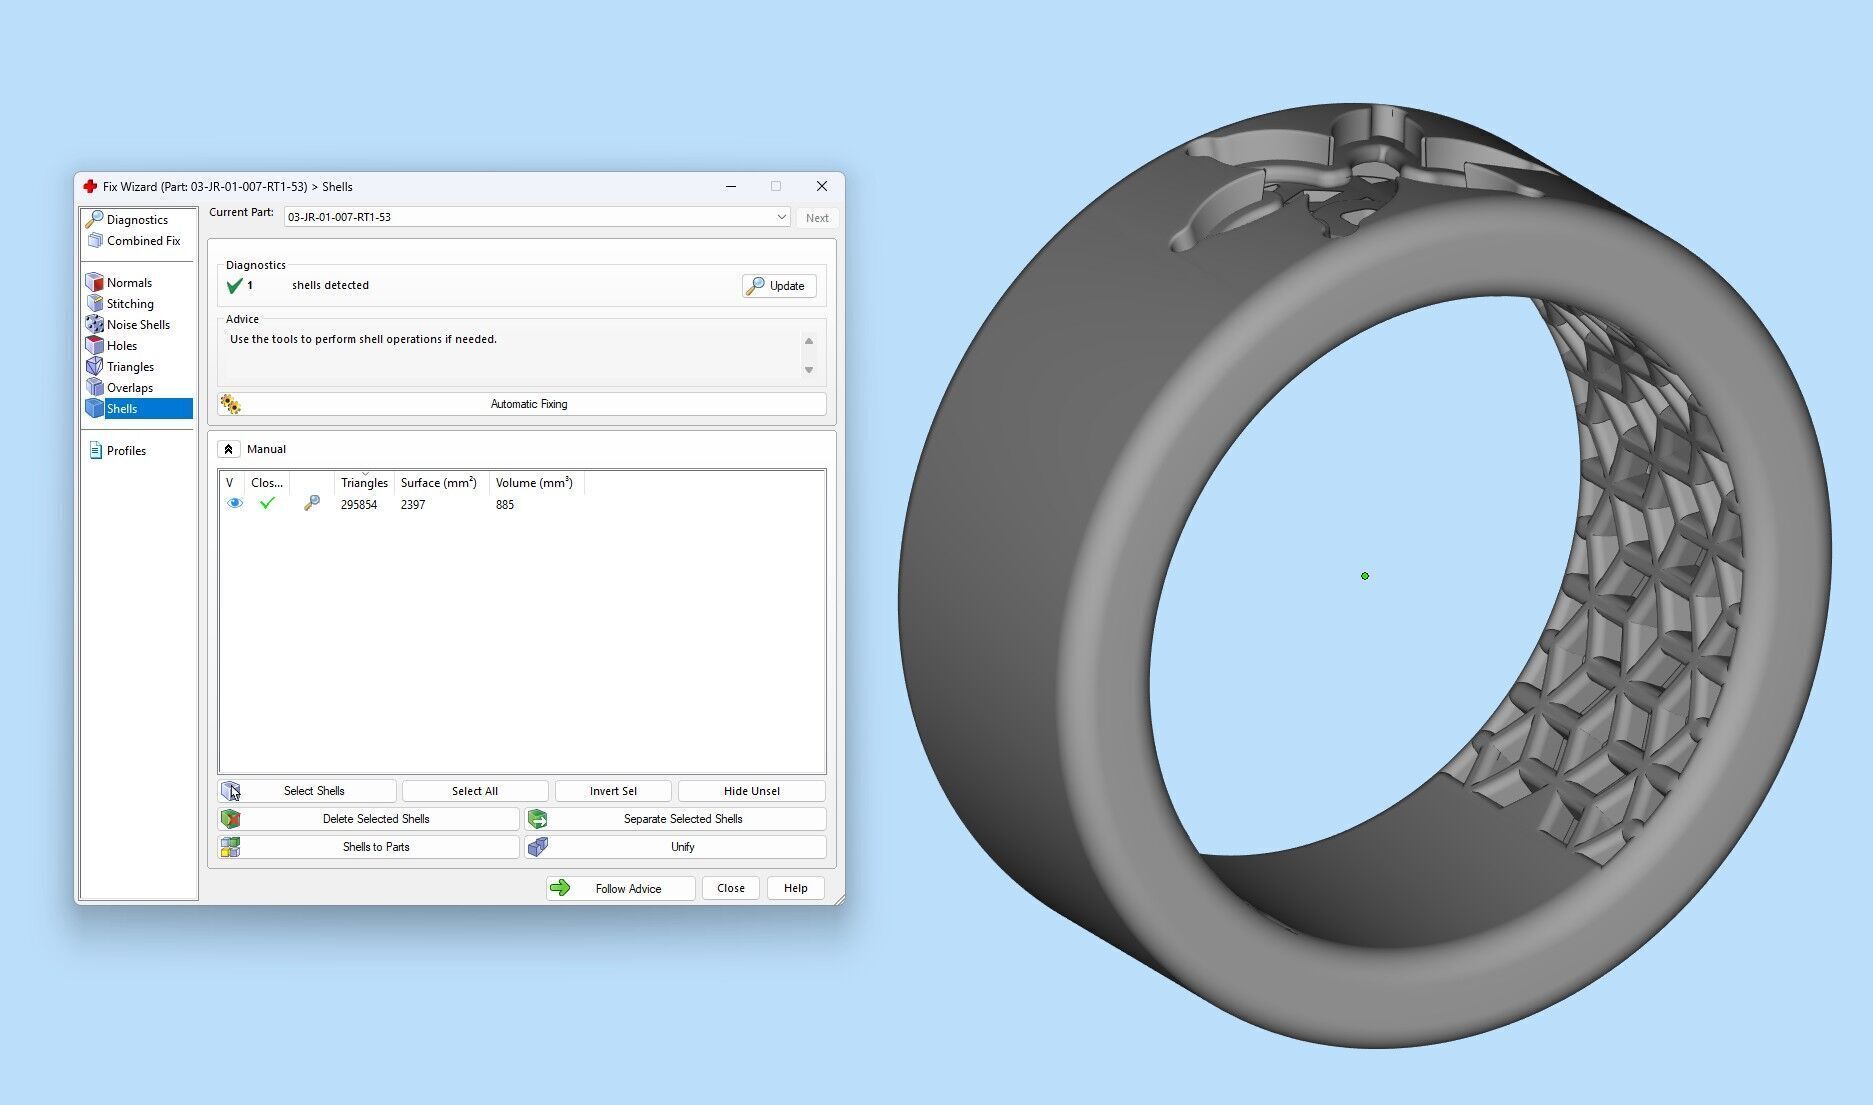Screen dimensions: 1873x1105
Task: Go to the Stitching step
Action: click(x=130, y=304)
